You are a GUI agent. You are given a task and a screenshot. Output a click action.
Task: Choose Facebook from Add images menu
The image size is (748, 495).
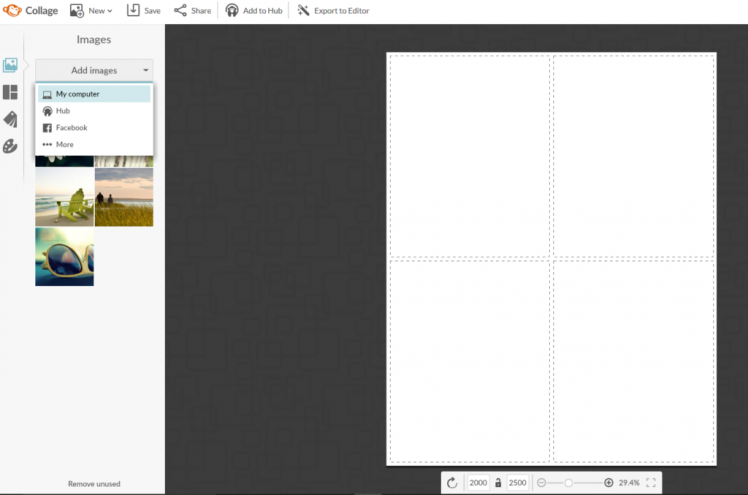coord(94,127)
